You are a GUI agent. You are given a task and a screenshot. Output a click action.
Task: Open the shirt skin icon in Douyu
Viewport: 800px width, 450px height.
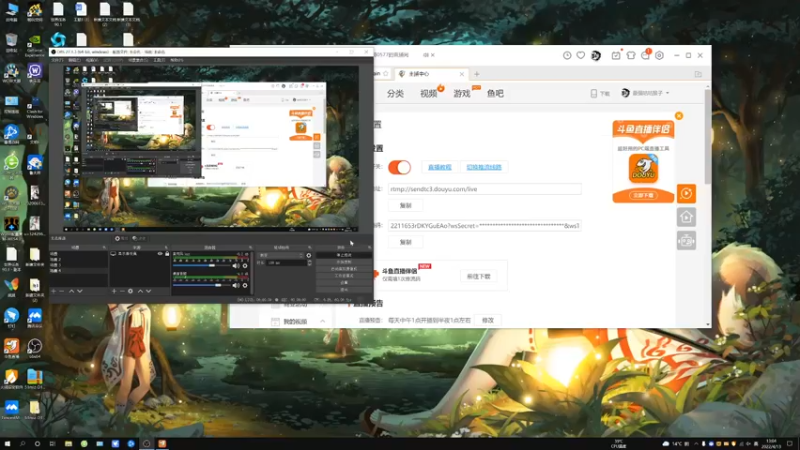[631, 55]
